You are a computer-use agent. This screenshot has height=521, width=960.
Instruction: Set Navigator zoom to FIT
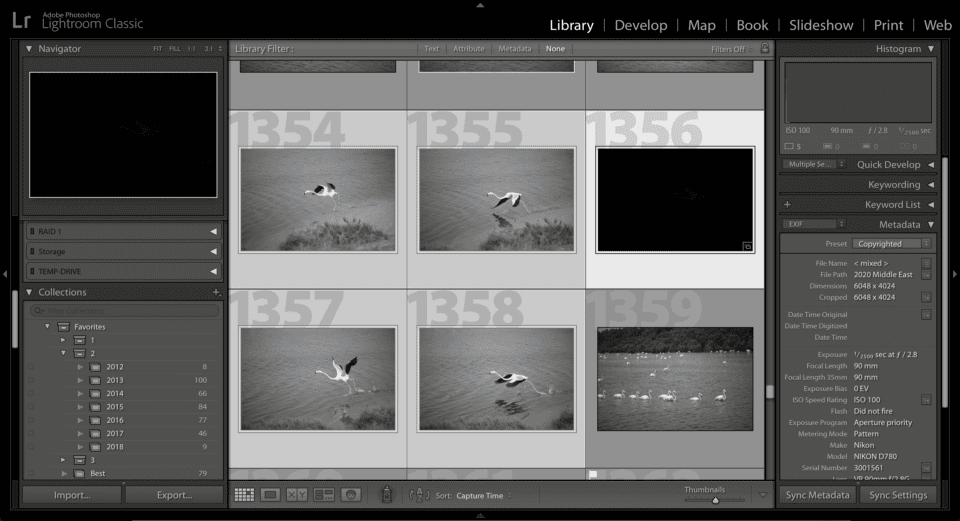[x=157, y=49]
